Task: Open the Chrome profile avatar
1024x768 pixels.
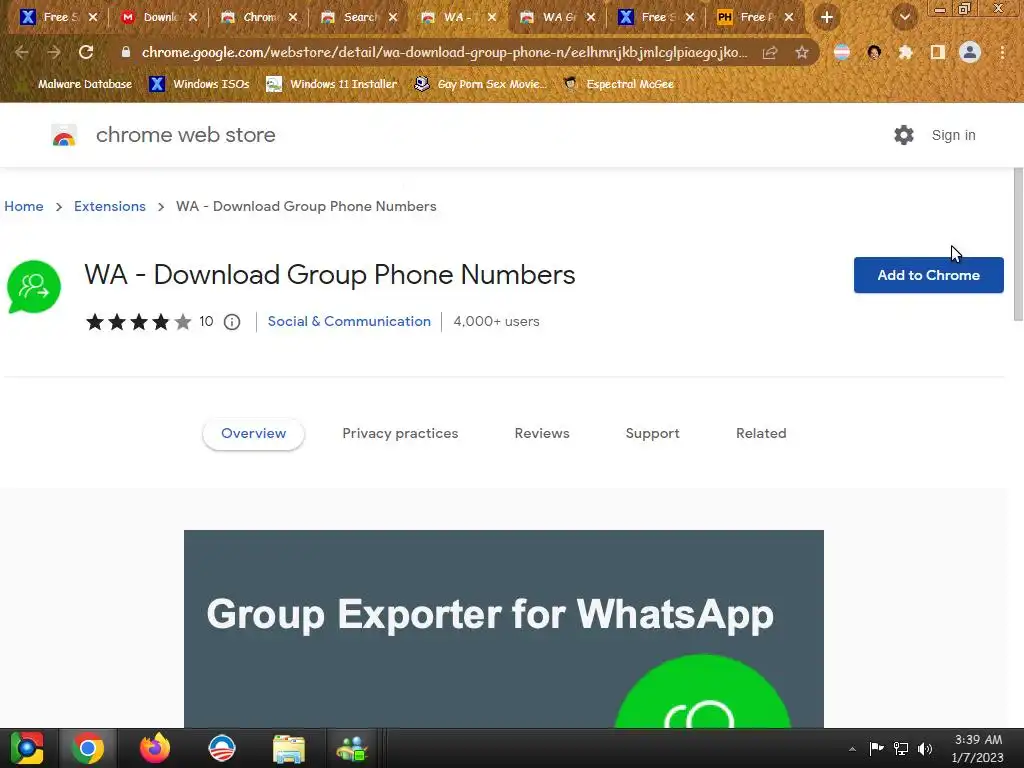Action: click(970, 52)
